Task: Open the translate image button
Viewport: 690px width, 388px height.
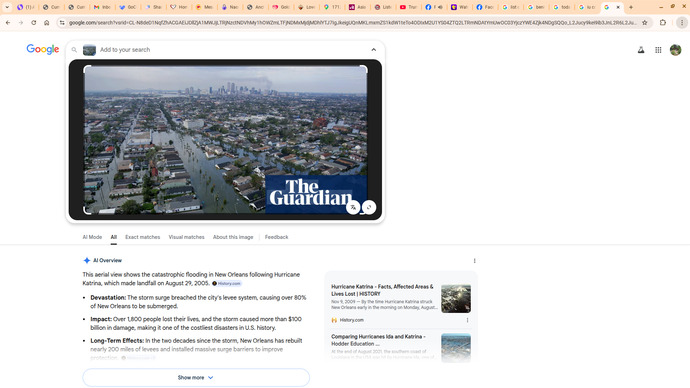Action: tap(353, 207)
